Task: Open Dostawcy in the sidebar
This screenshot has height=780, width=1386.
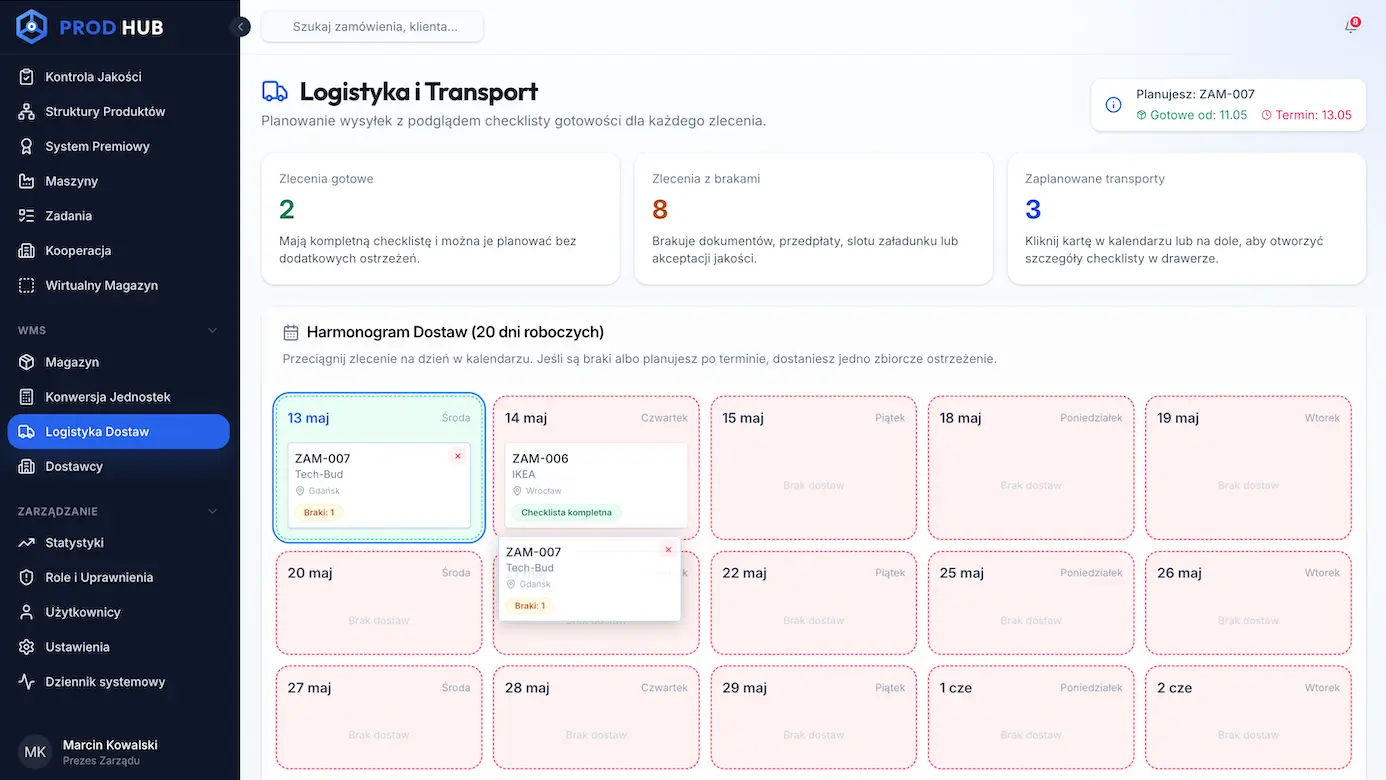Action: point(118,467)
